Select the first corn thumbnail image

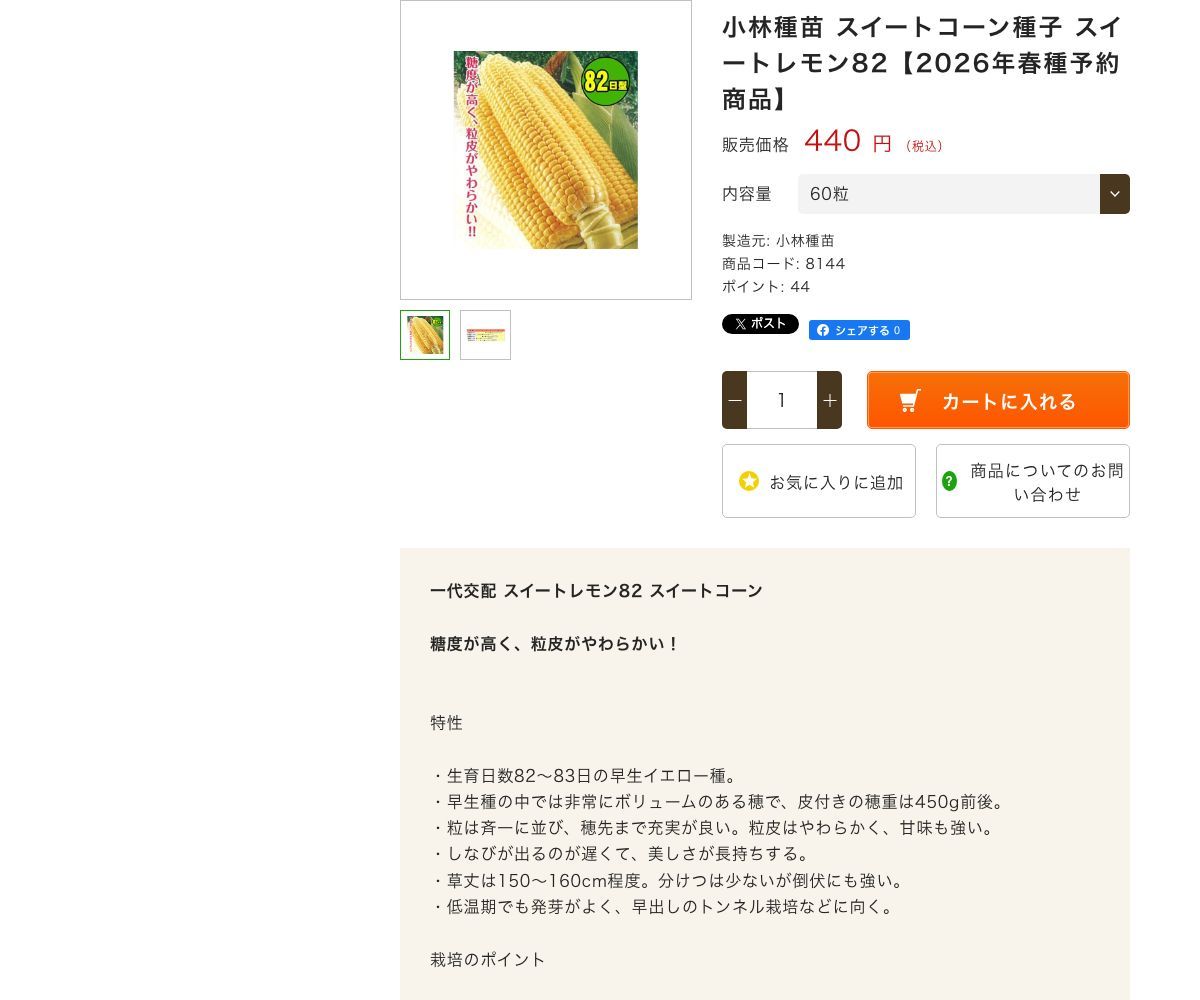point(425,335)
